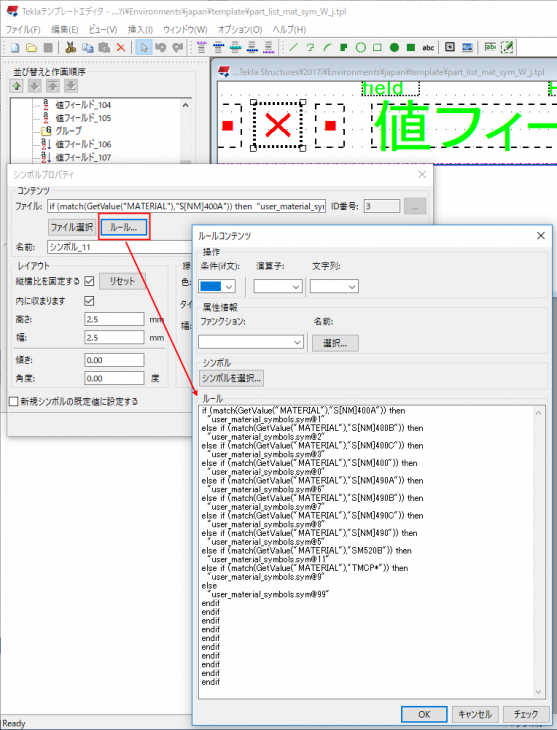Viewport: 557px width, 730px height.
Task: Select the hollow Circle drawing tool
Action: 360,47
